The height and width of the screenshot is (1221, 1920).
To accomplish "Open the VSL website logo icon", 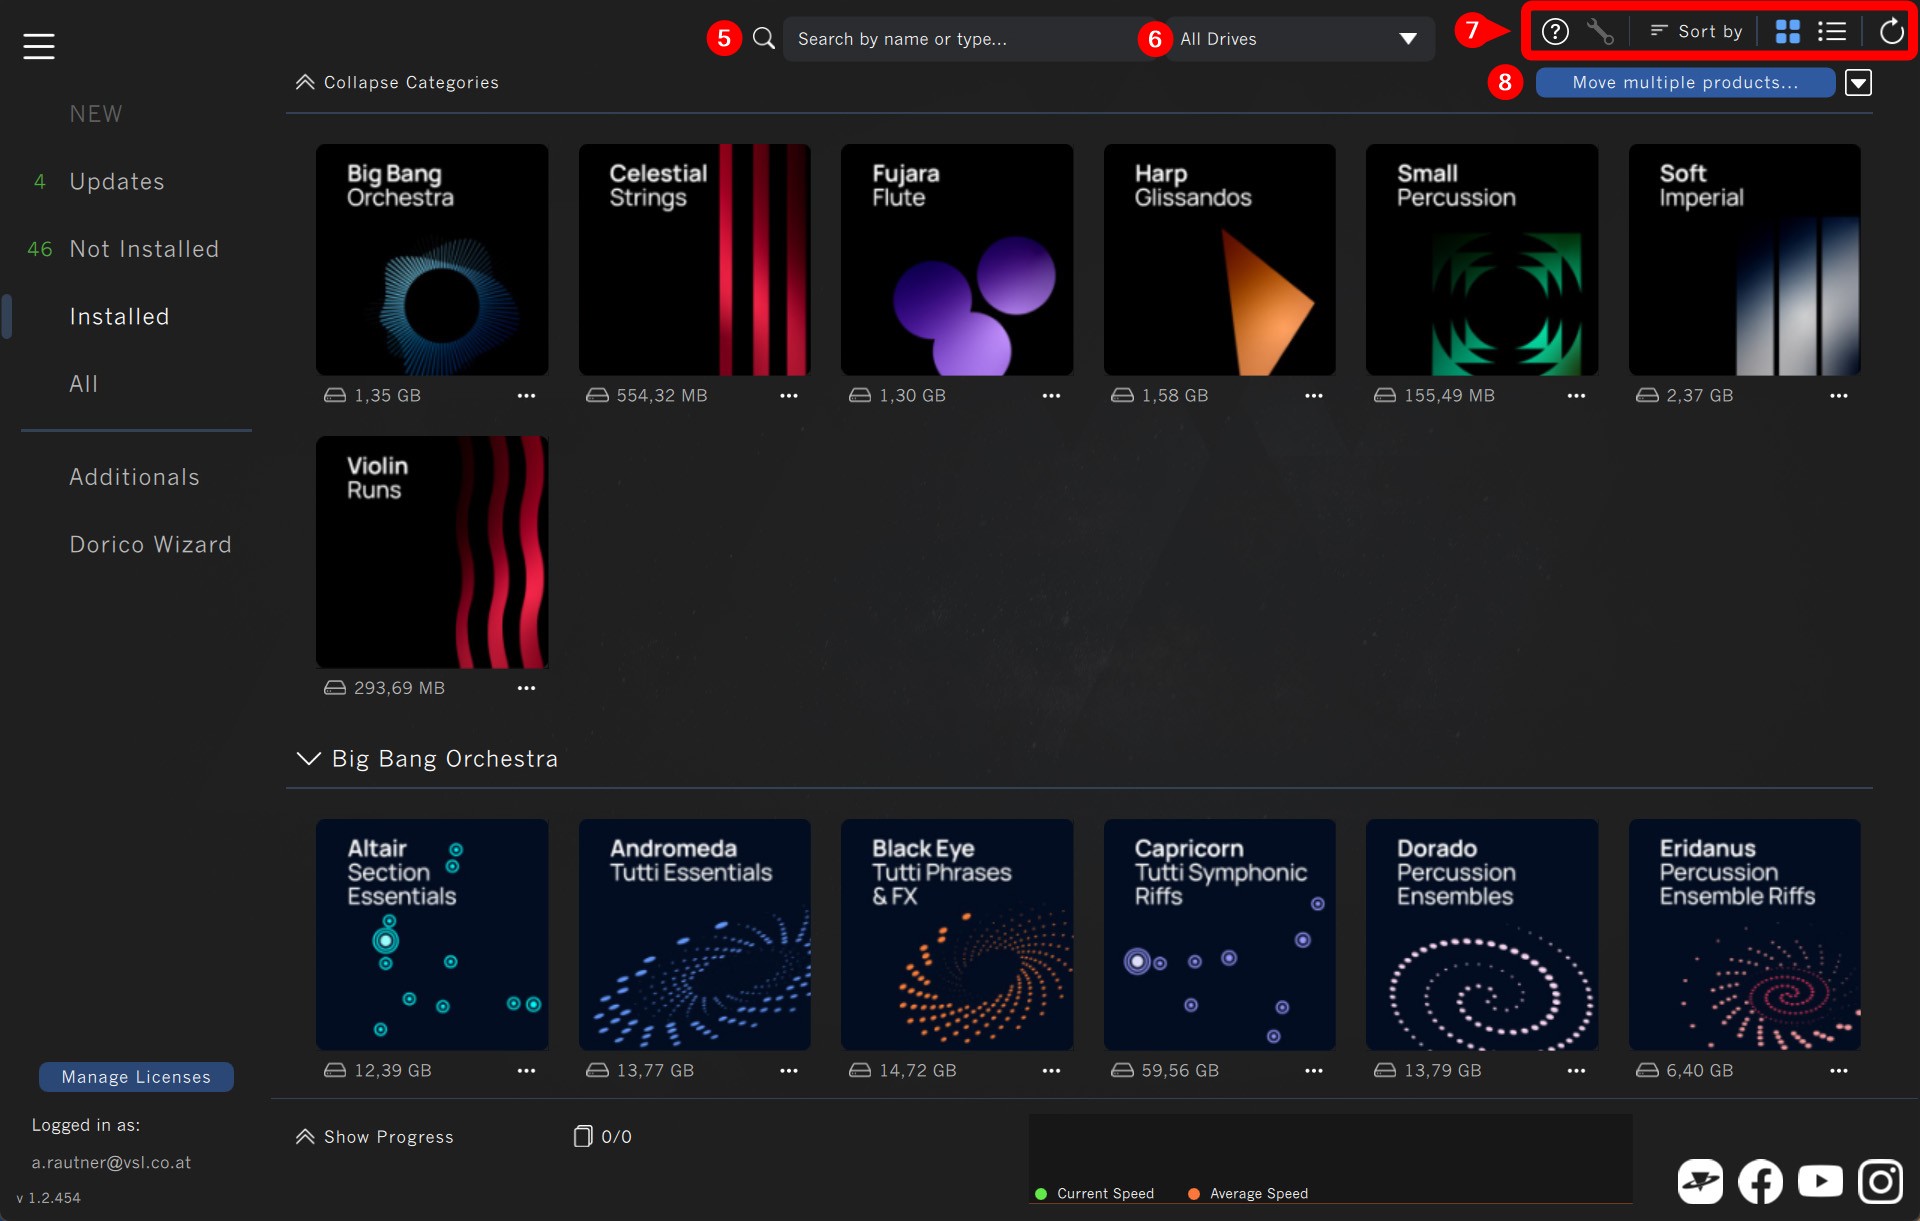I will 1700,1182.
